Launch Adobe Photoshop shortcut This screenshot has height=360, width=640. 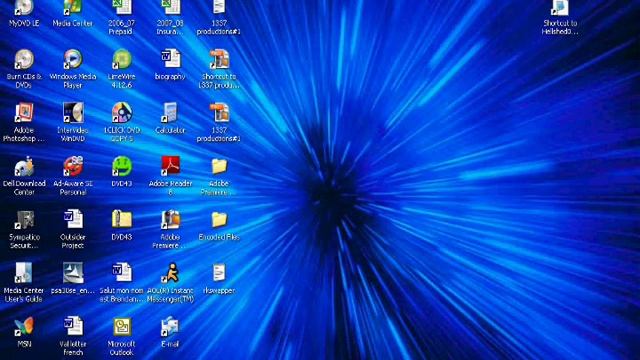[24, 113]
